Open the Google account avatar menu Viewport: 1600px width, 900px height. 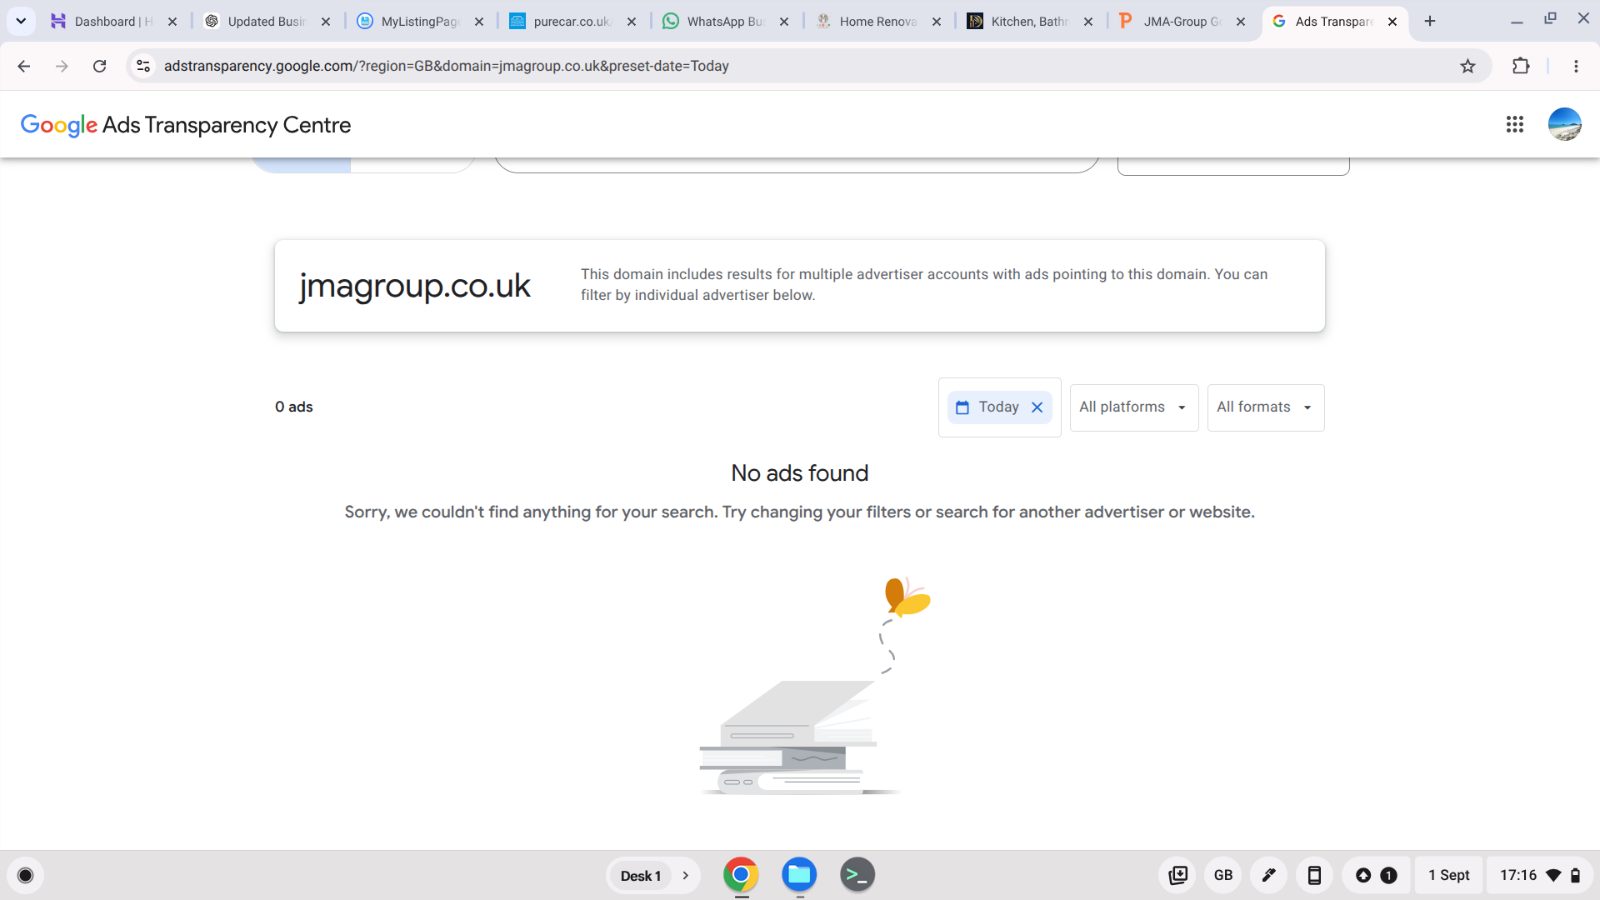[1565, 124]
